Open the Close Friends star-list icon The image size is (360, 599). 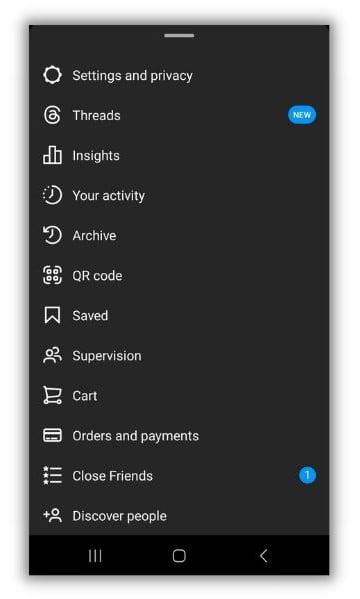click(52, 476)
